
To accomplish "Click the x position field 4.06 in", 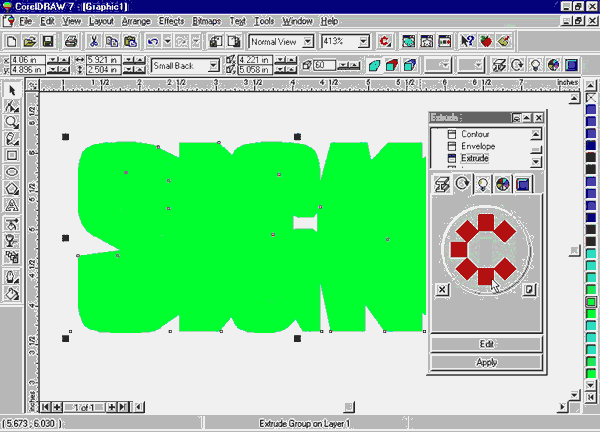I will [28, 60].
